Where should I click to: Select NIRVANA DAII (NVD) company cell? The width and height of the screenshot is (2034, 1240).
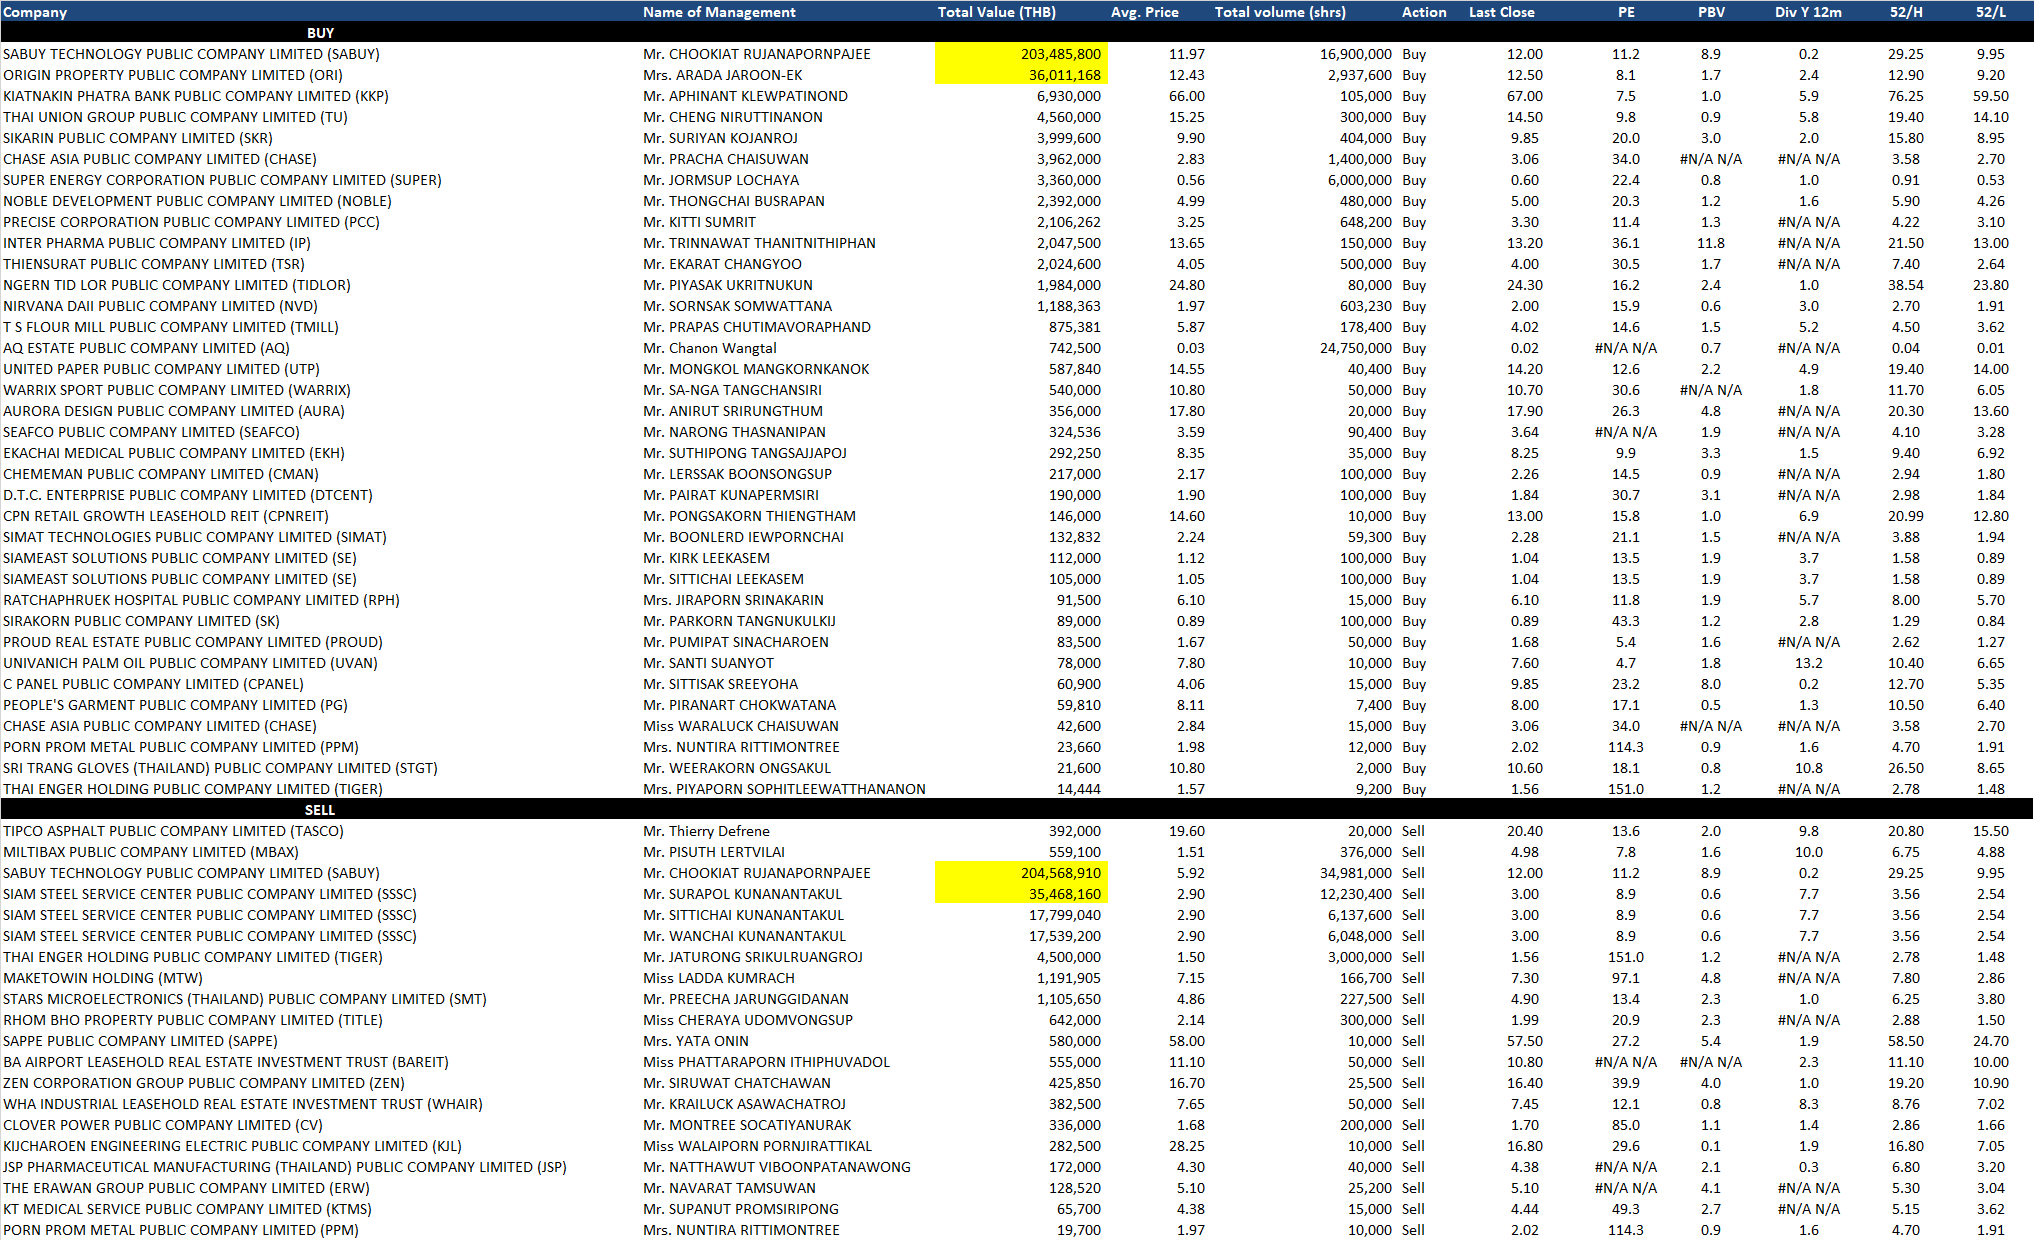coord(160,306)
